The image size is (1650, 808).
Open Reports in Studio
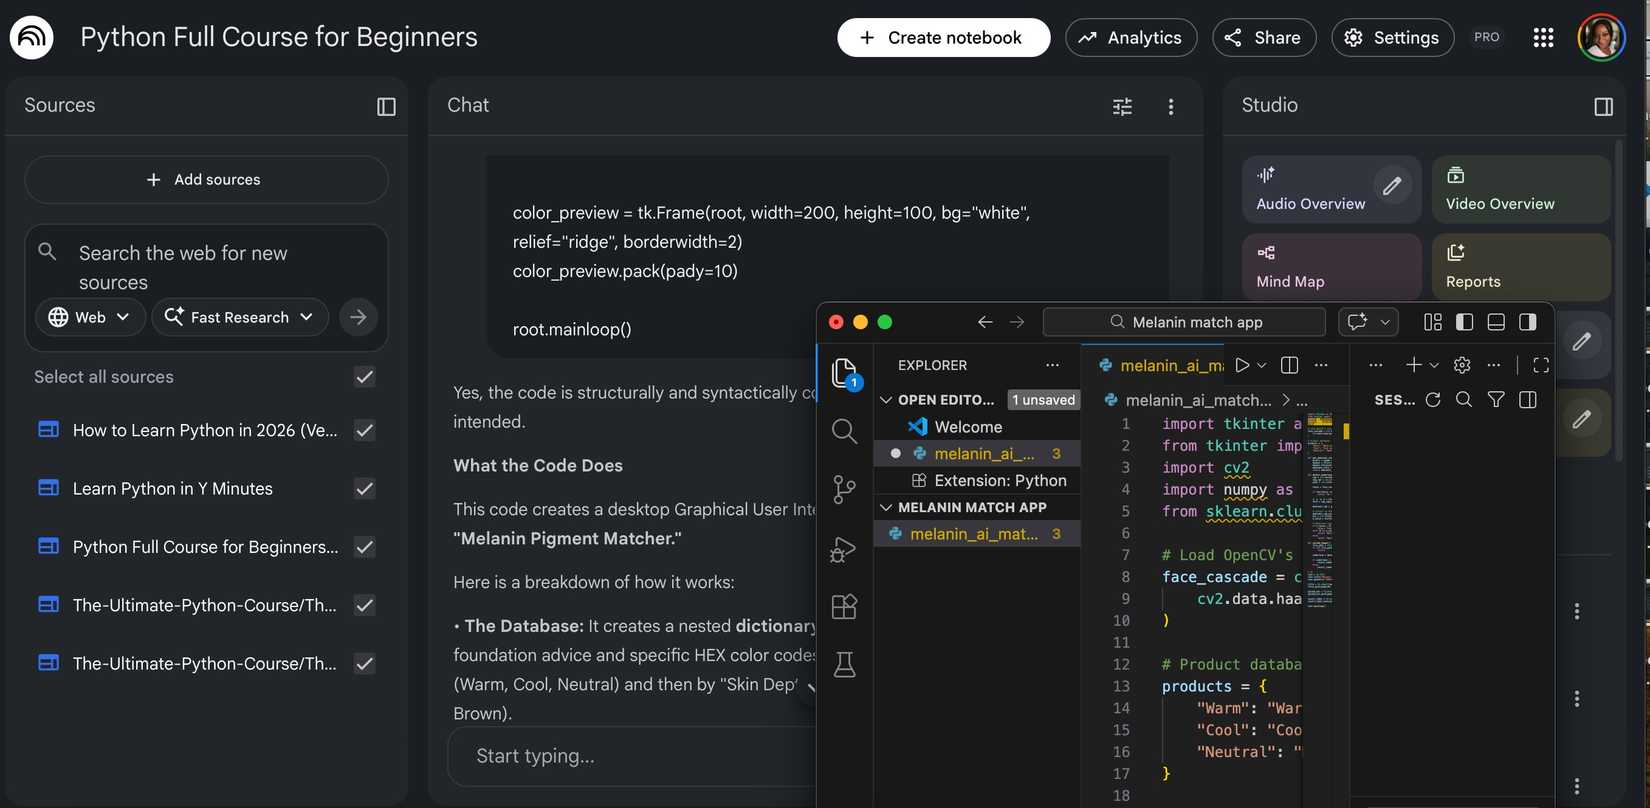pyautogui.click(x=1521, y=267)
